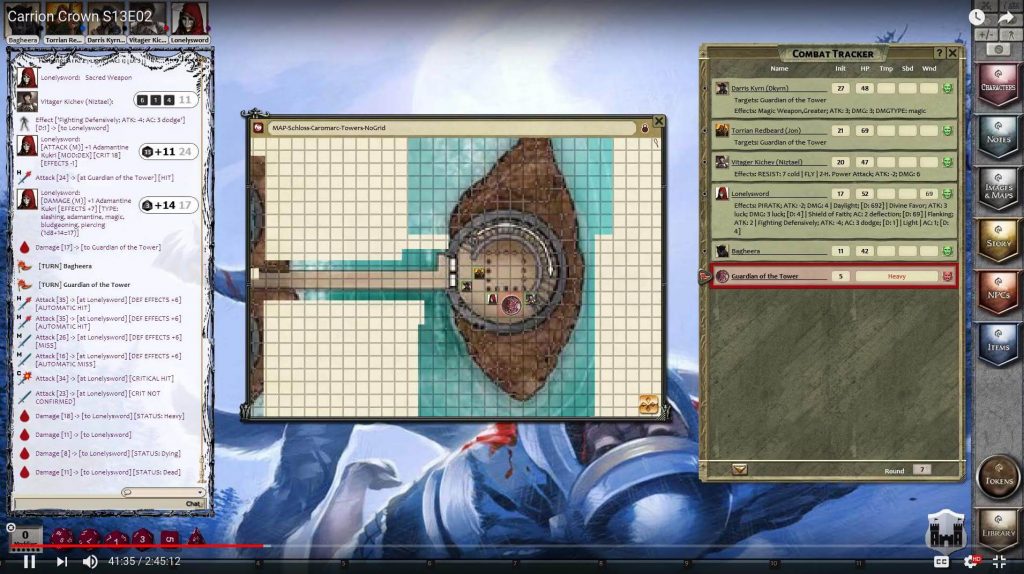Click Lonelysword HP value 52
This screenshot has width=1024, height=574.
pos(865,193)
